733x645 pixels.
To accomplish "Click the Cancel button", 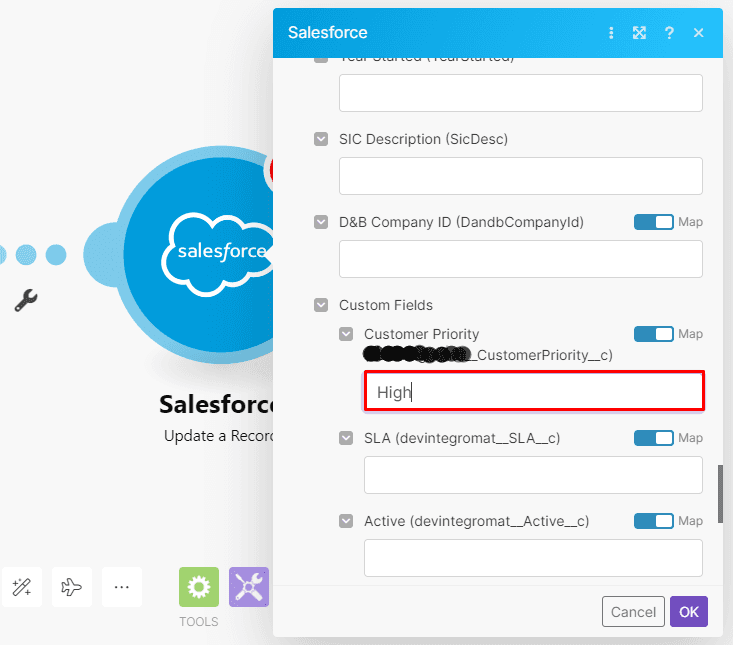I will pyautogui.click(x=633, y=611).
